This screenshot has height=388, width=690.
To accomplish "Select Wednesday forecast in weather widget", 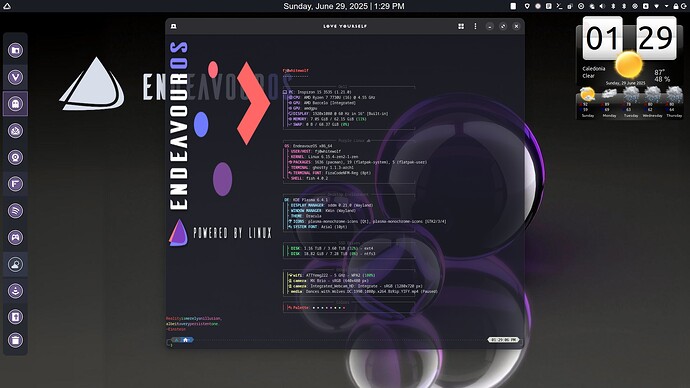I will click(x=653, y=103).
